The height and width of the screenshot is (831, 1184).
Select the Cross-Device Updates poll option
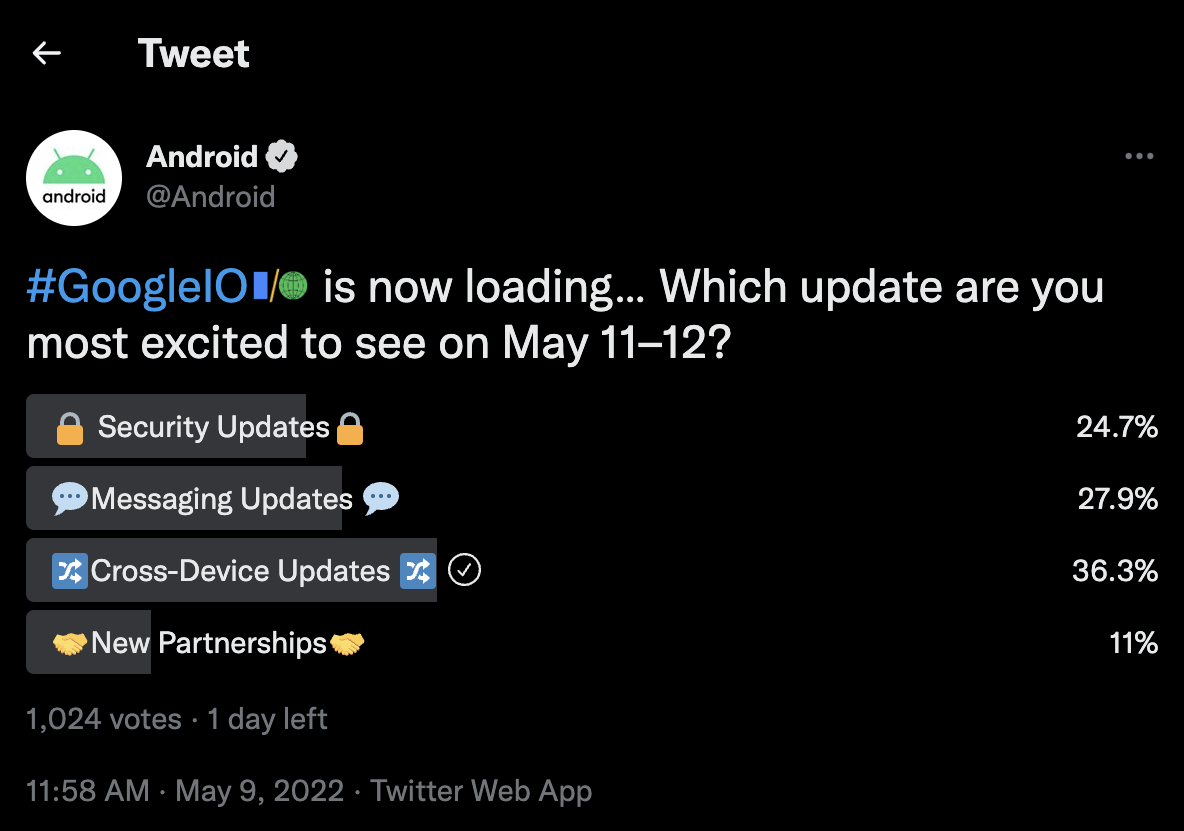pos(240,571)
